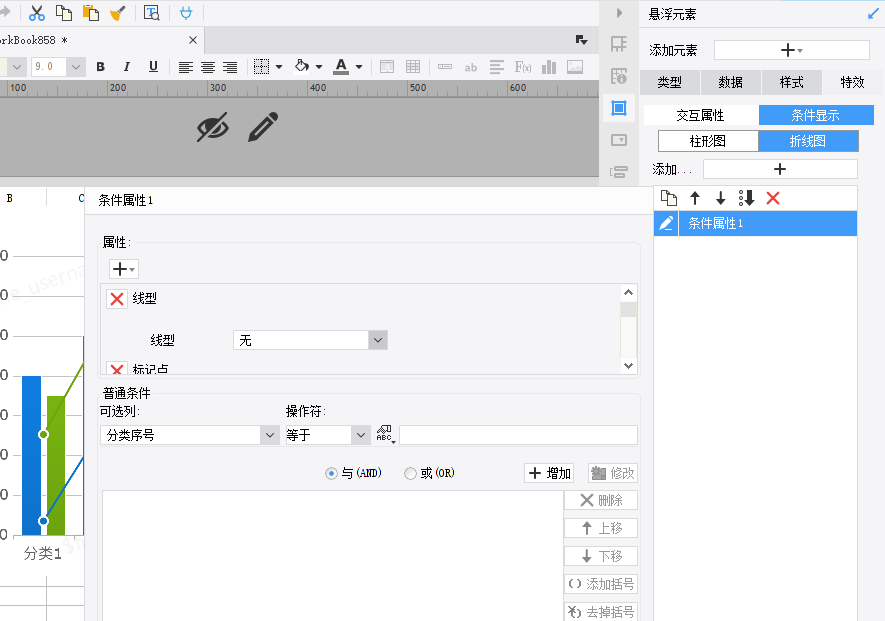Click the condition value input field
The width and height of the screenshot is (885, 621).
[518, 435]
